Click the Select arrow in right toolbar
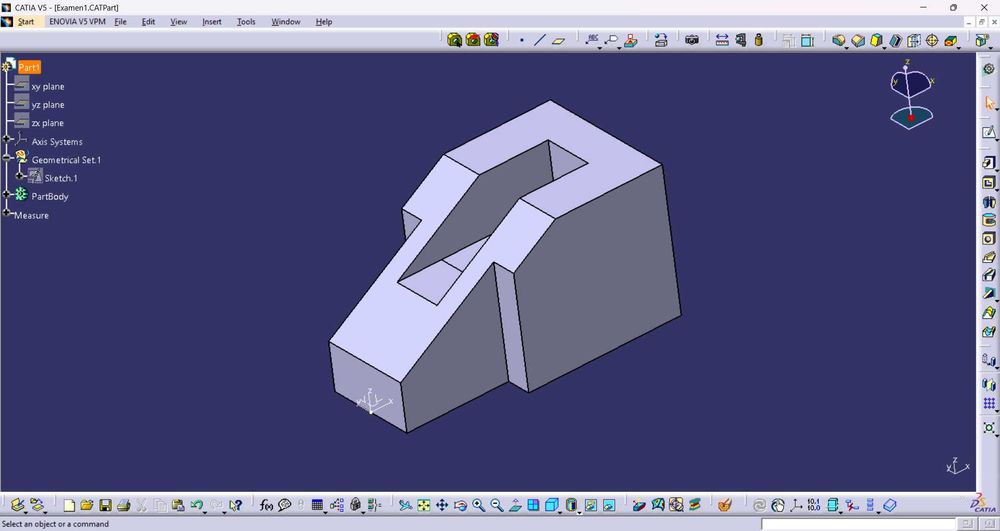 tap(989, 102)
